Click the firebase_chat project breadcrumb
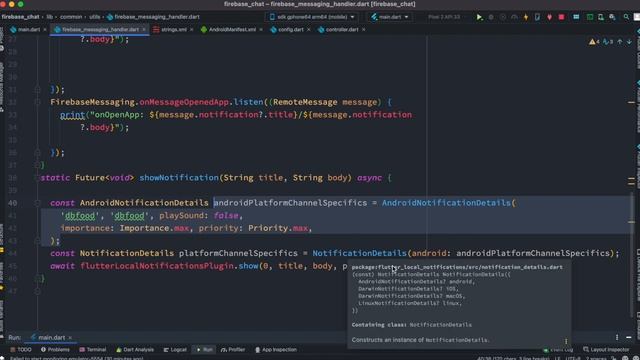The height and width of the screenshot is (360, 640). pos(20,17)
